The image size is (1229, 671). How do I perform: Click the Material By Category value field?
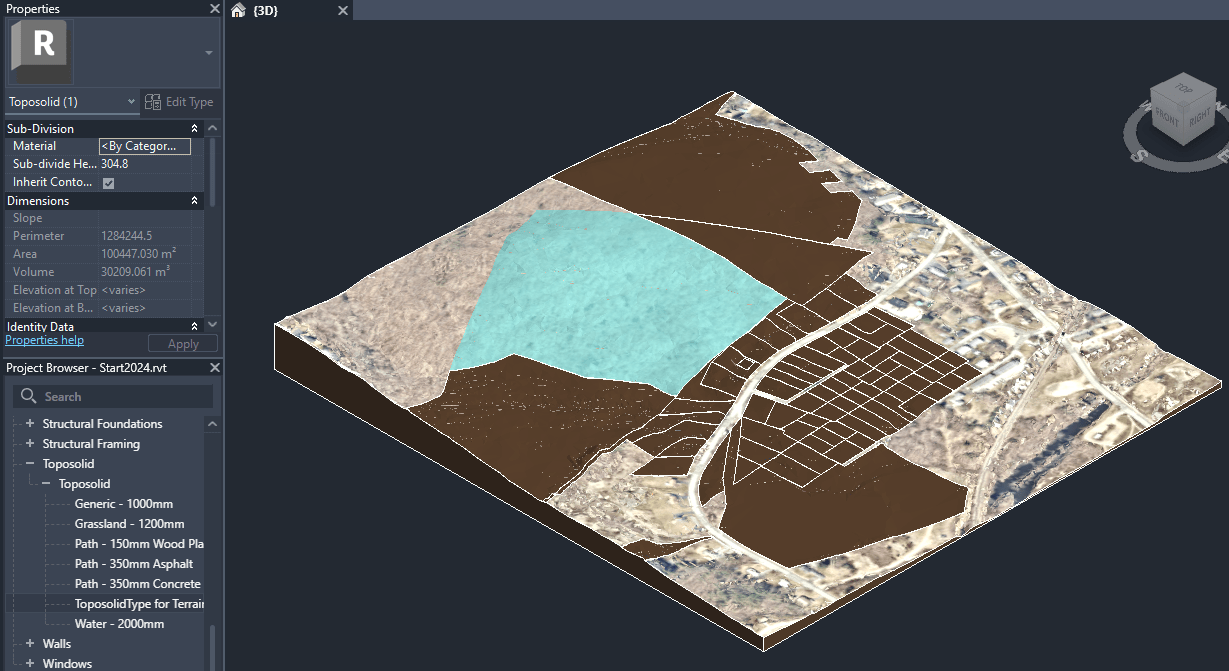(x=143, y=146)
